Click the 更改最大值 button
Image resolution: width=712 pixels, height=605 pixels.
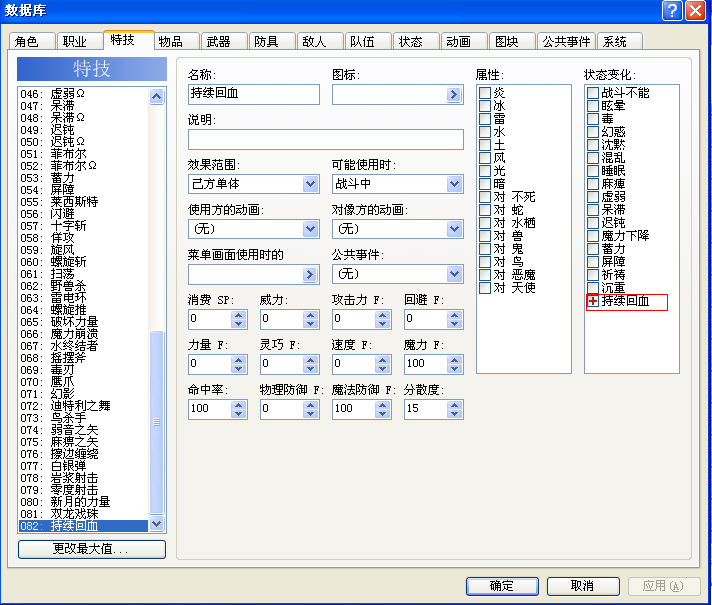point(92,549)
